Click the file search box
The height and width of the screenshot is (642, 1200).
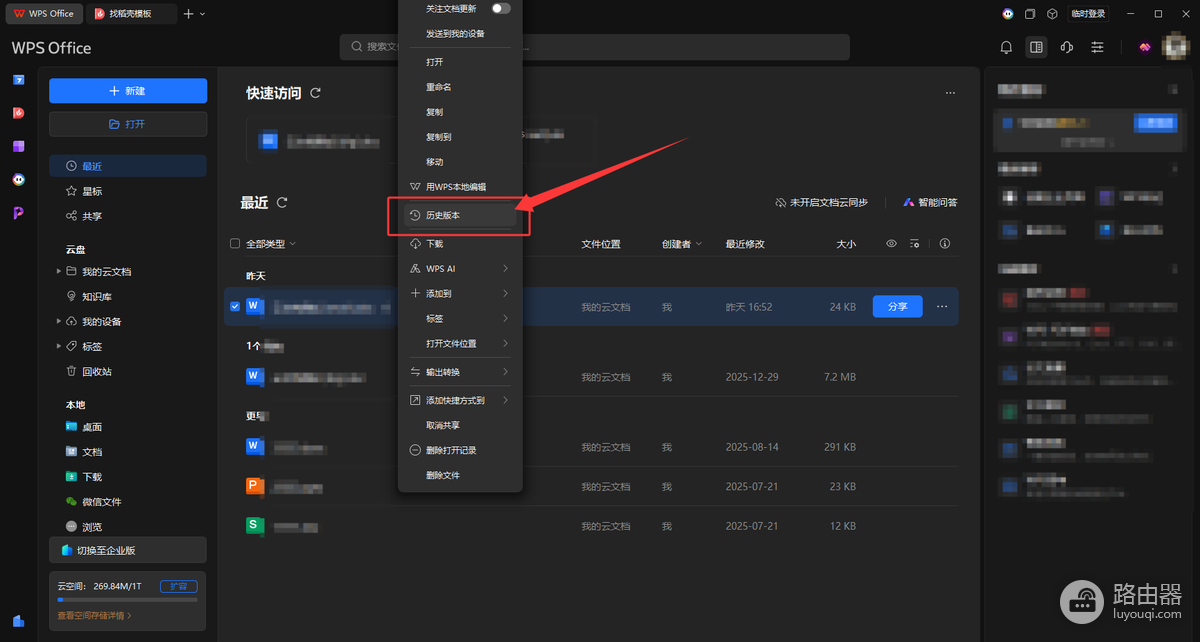595,47
